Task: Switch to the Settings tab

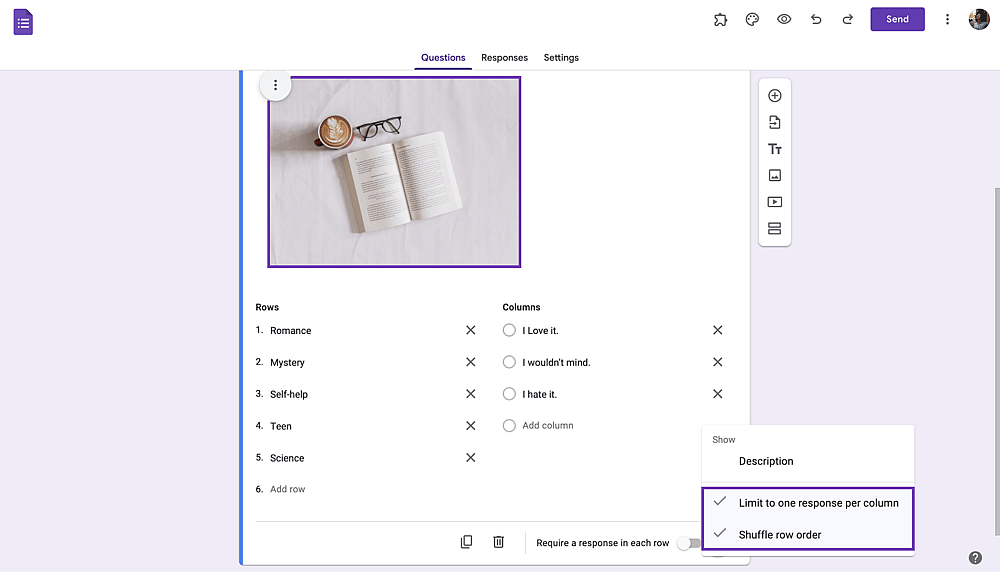Action: (x=561, y=57)
